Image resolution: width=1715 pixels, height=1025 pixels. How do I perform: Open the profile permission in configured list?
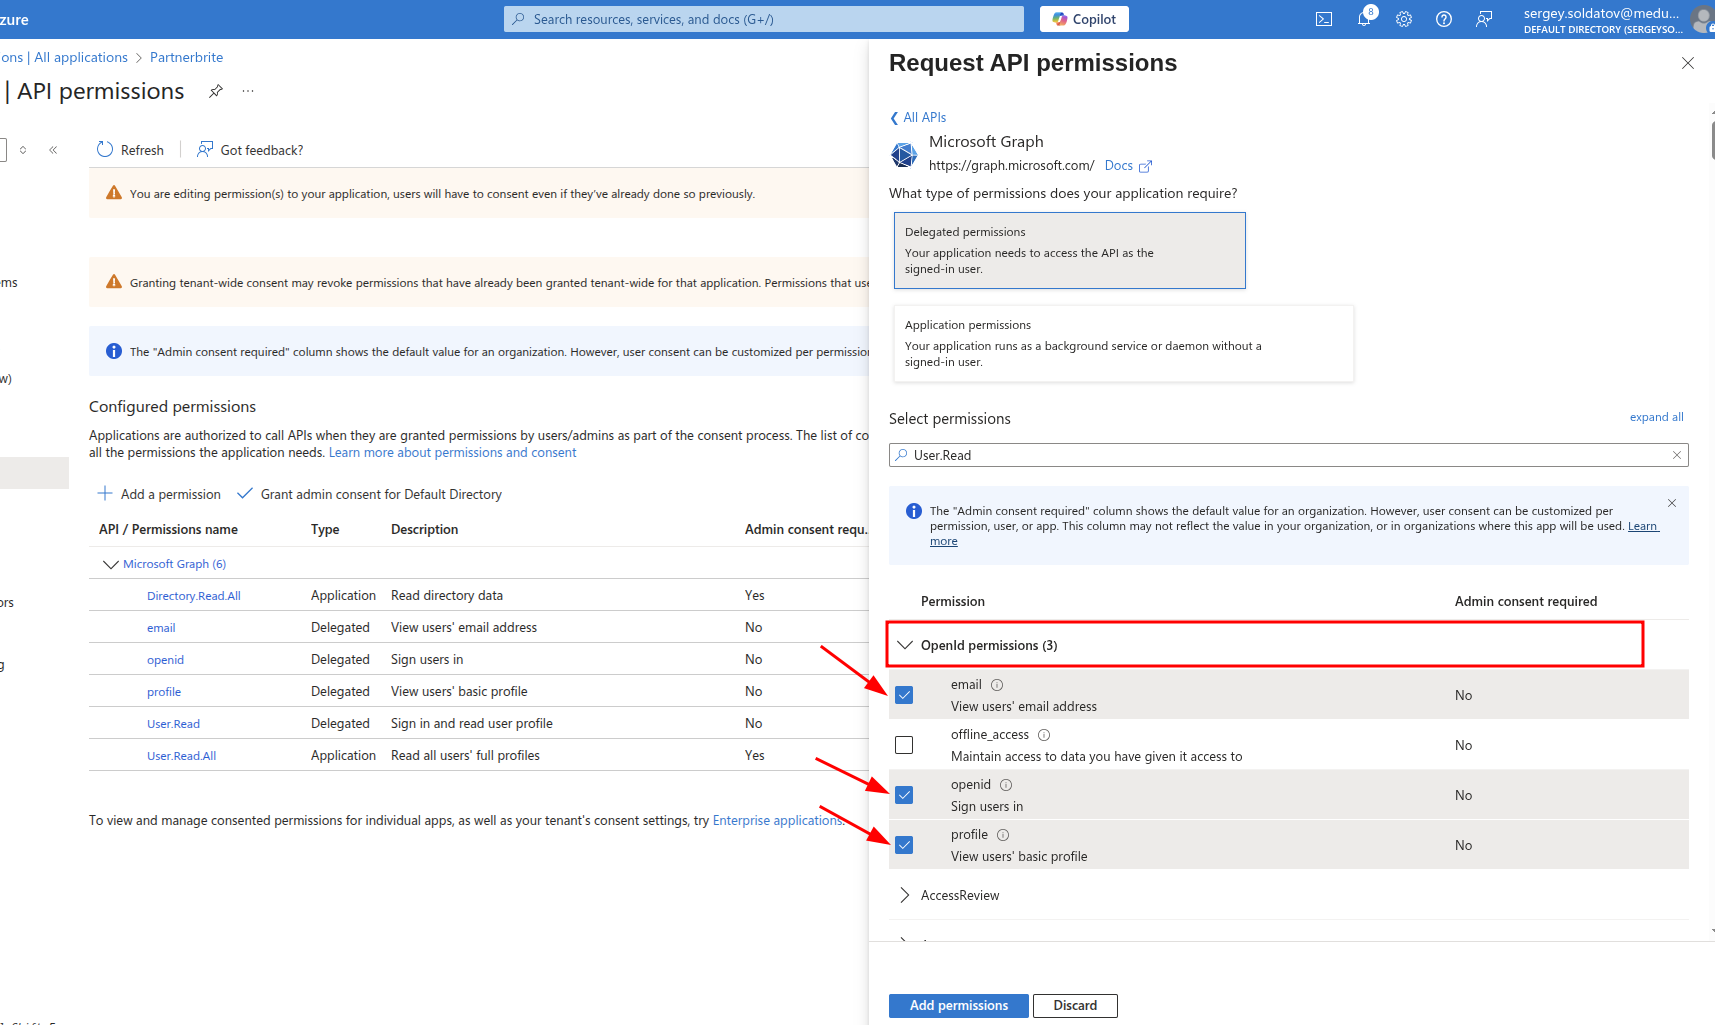point(164,692)
